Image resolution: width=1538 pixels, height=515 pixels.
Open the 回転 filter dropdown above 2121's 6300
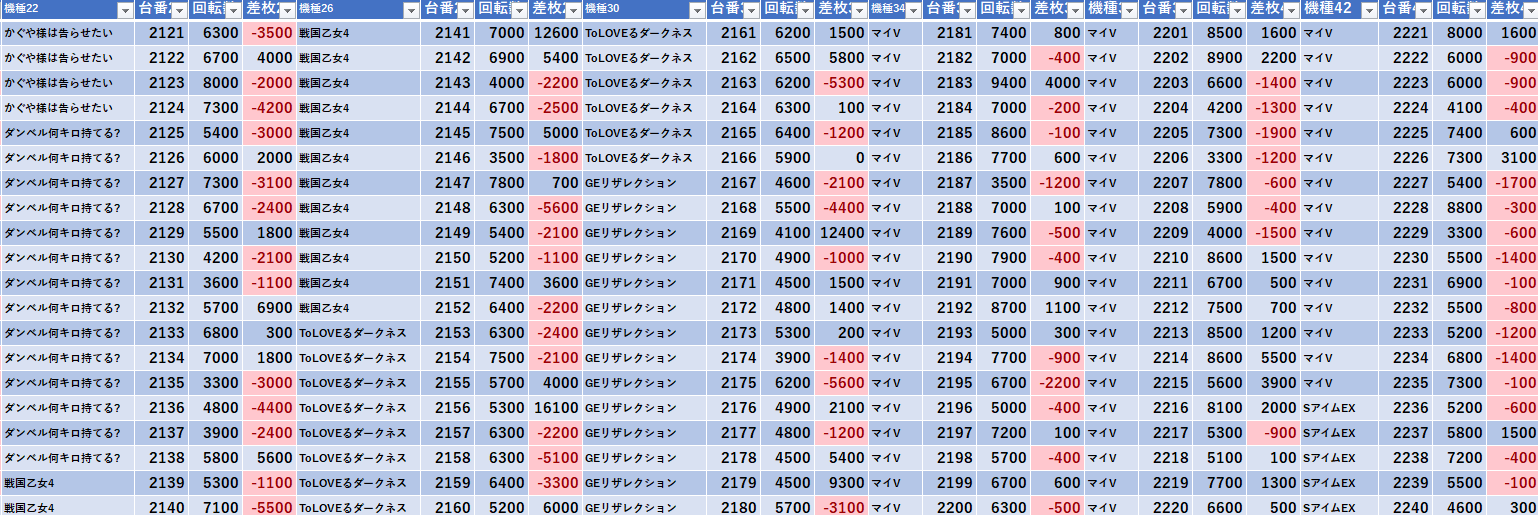click(233, 10)
